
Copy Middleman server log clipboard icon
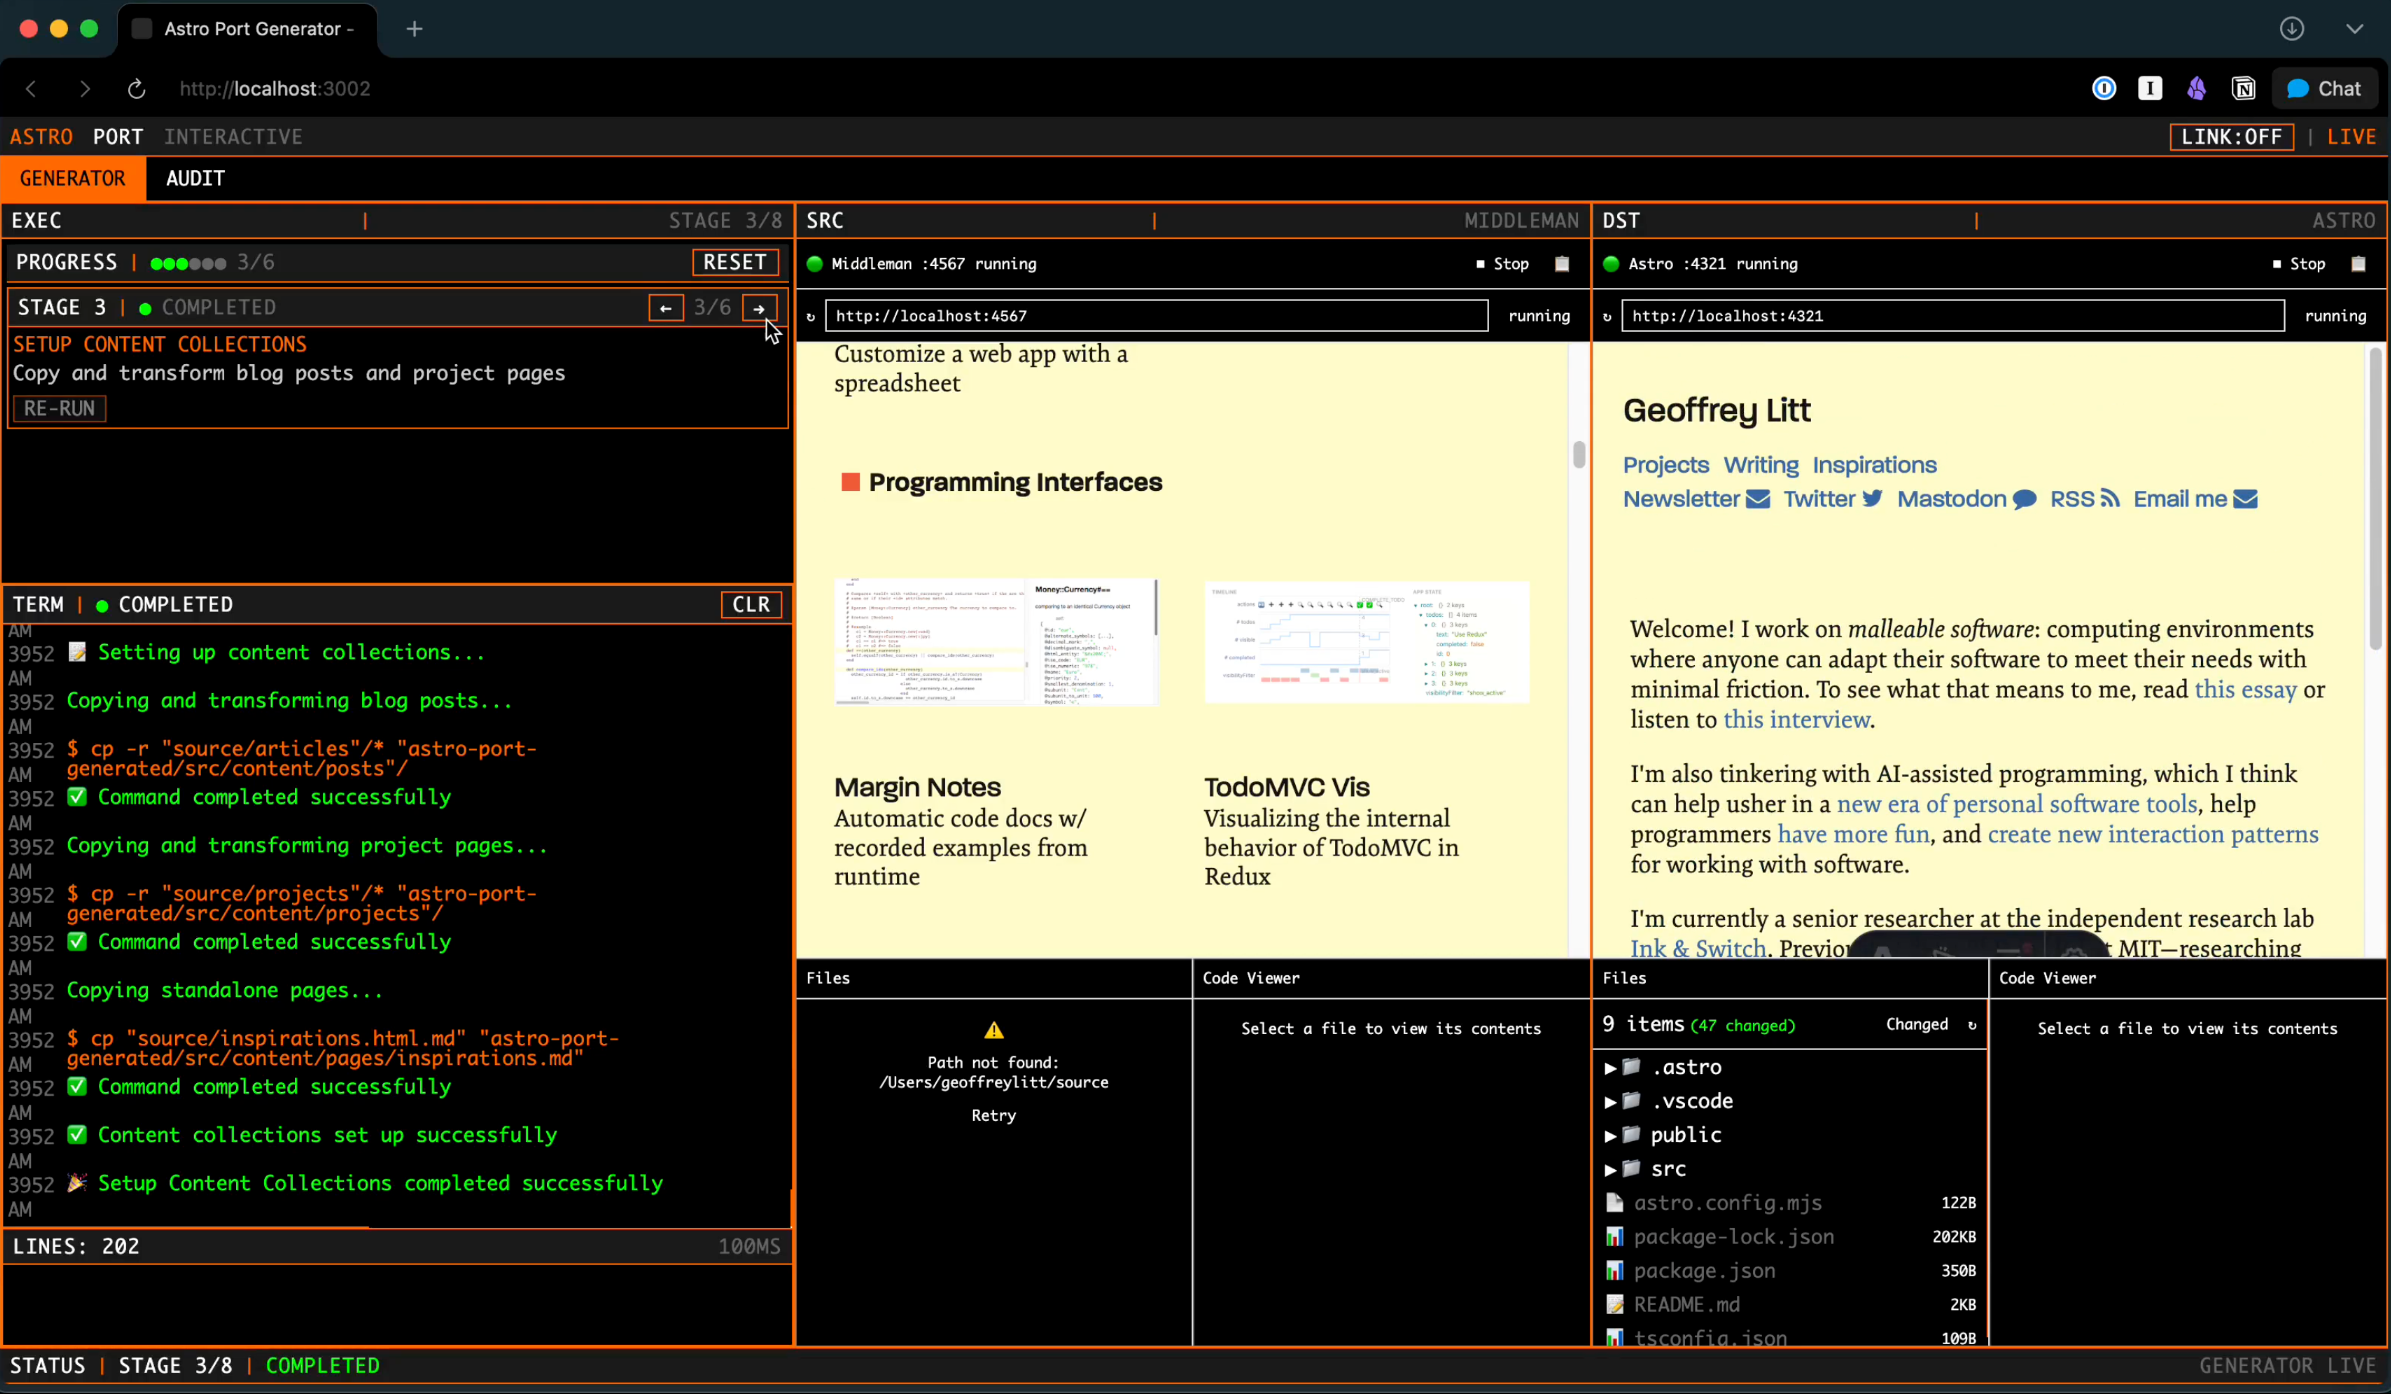coord(1562,264)
